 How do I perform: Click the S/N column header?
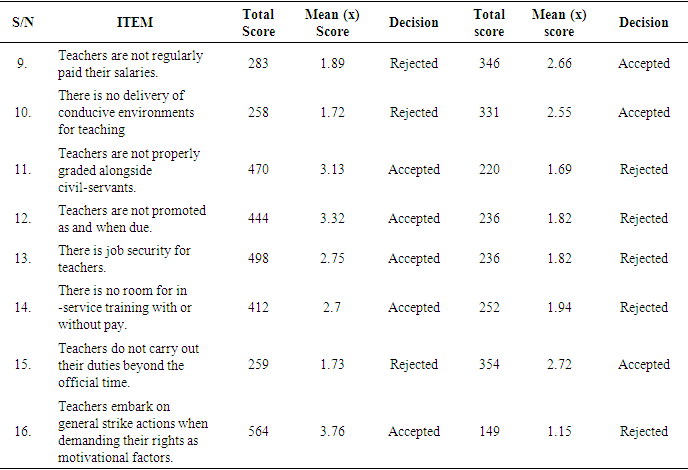pos(24,22)
